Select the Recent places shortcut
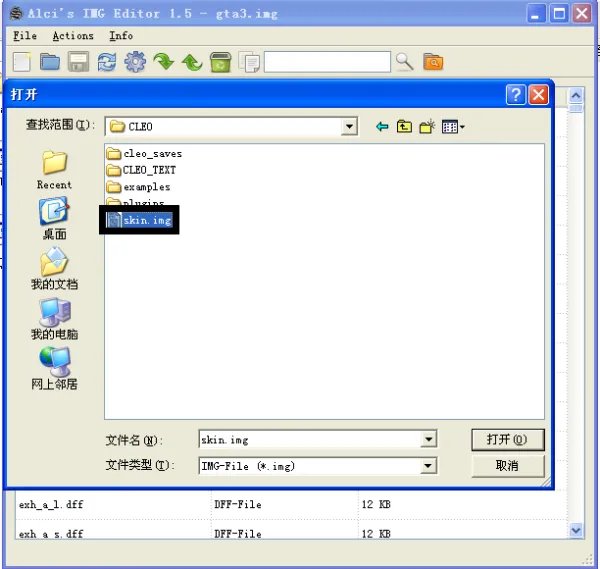This screenshot has width=600, height=569. click(x=54, y=170)
